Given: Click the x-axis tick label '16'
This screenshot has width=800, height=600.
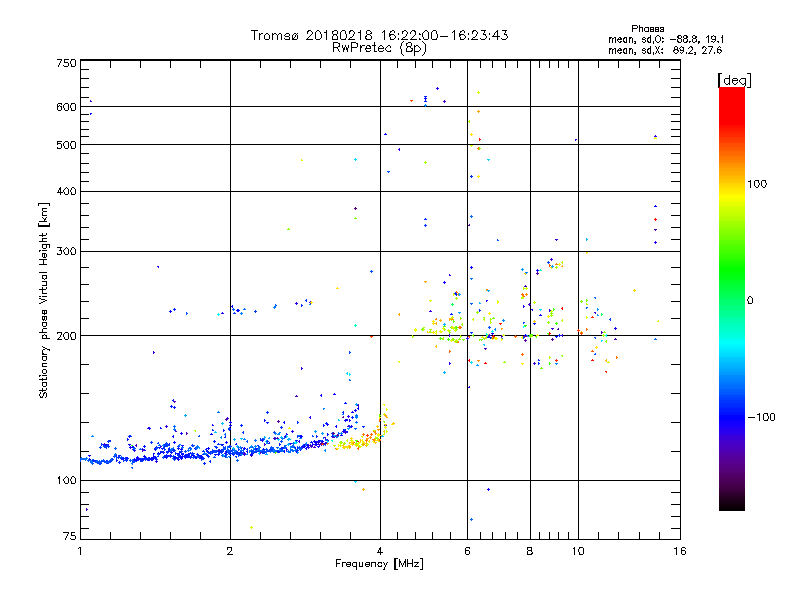Looking at the screenshot, I should click(680, 551).
